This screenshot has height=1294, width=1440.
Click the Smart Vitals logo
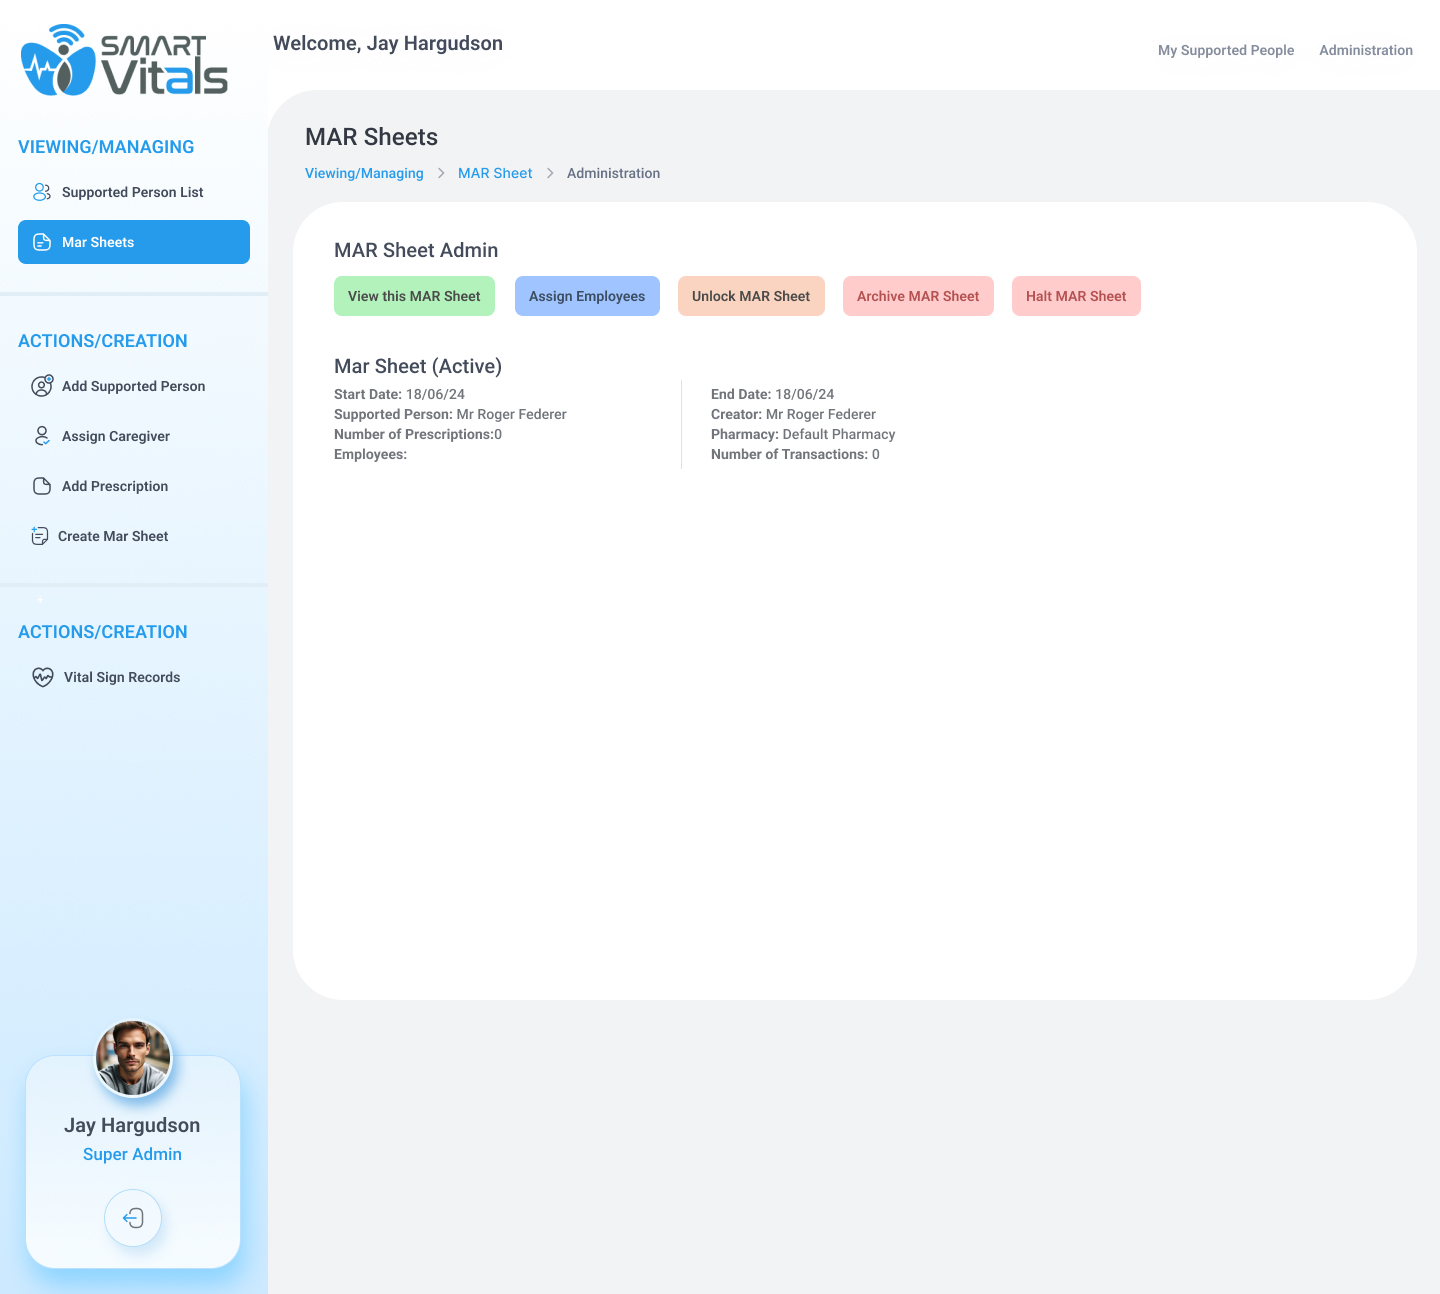(125, 61)
